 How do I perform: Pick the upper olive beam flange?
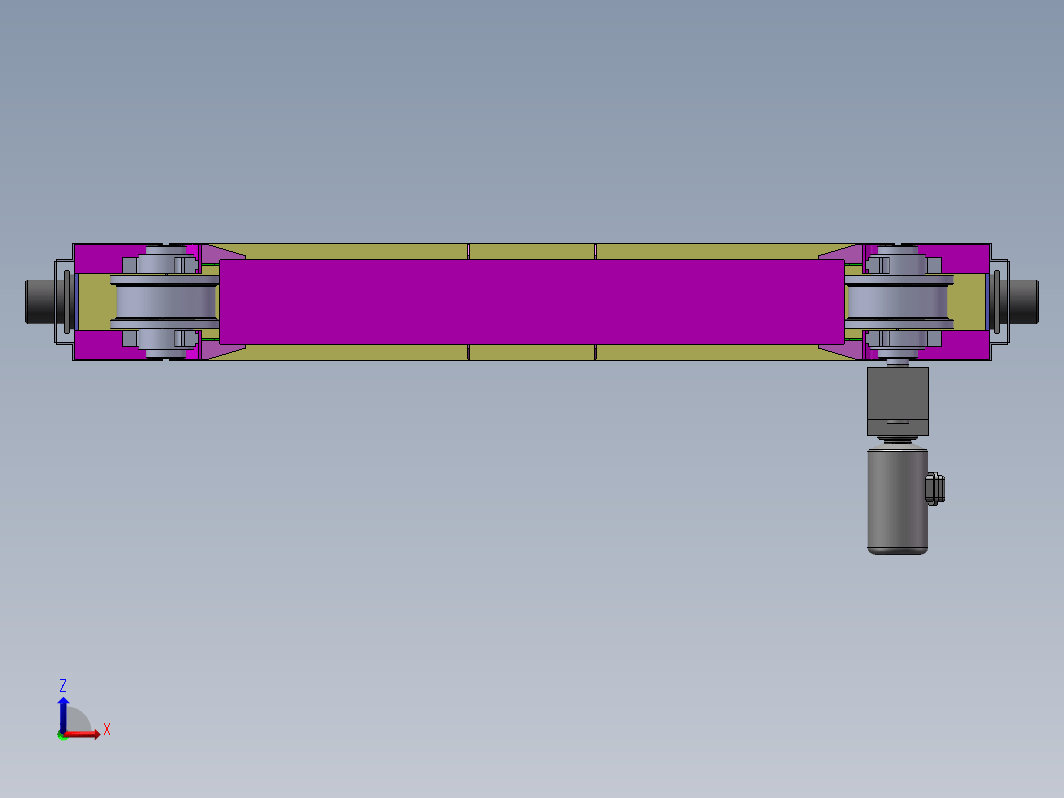tap(532, 251)
